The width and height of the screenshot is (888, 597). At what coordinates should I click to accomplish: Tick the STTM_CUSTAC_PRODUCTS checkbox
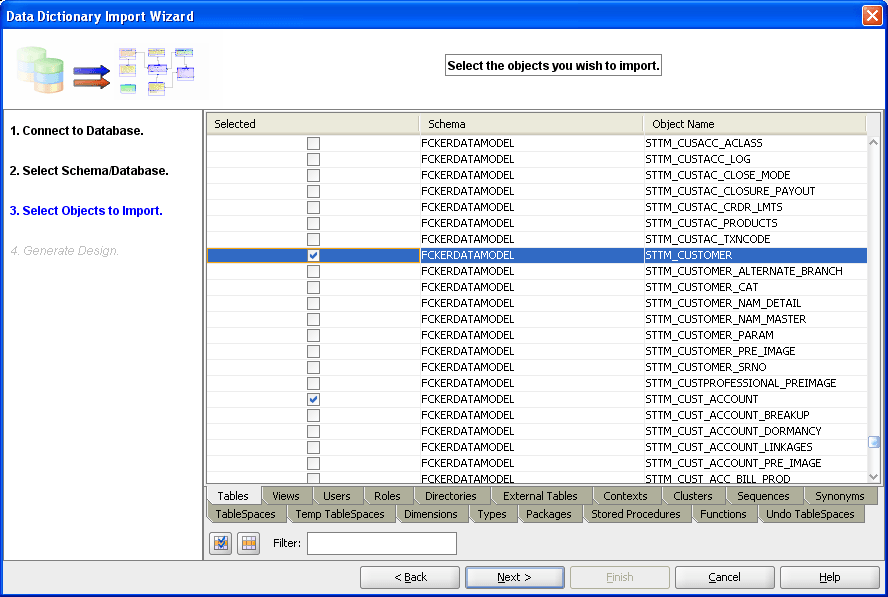[x=313, y=223]
